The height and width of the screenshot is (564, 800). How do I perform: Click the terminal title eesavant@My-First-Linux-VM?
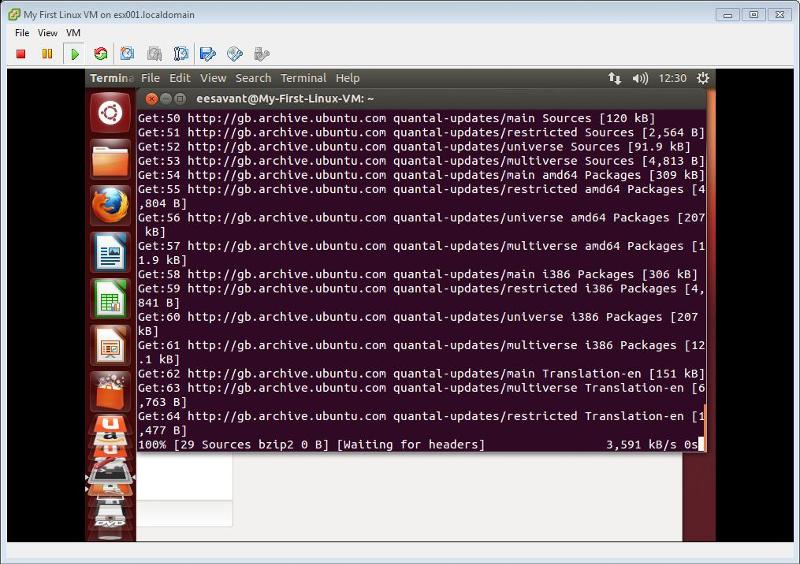[x=285, y=99]
